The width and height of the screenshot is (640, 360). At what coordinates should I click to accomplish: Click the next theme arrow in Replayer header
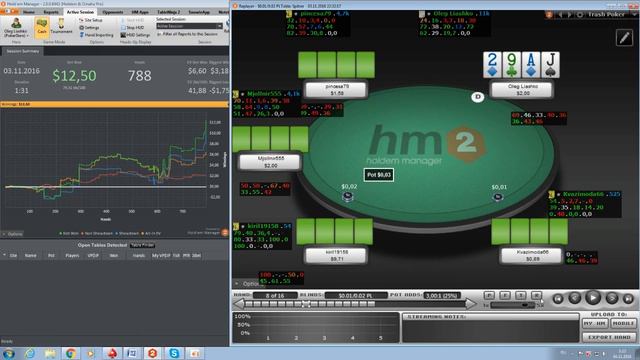[569, 15]
